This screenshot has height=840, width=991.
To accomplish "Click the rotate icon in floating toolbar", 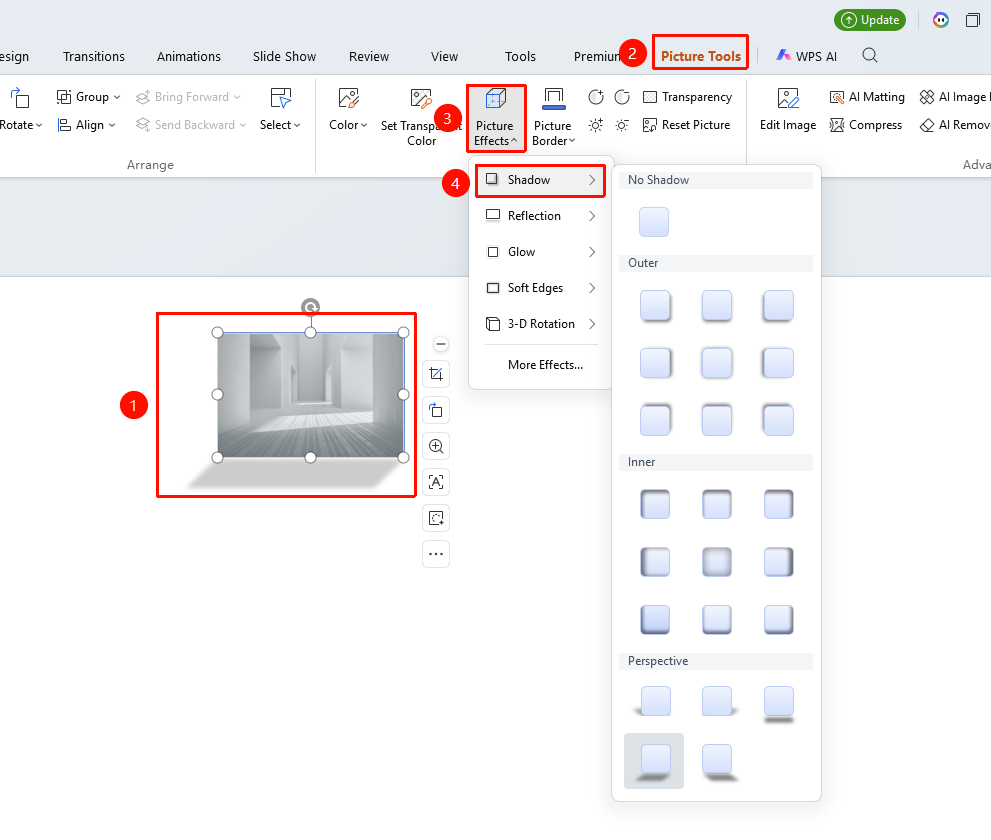I will pyautogui.click(x=436, y=410).
